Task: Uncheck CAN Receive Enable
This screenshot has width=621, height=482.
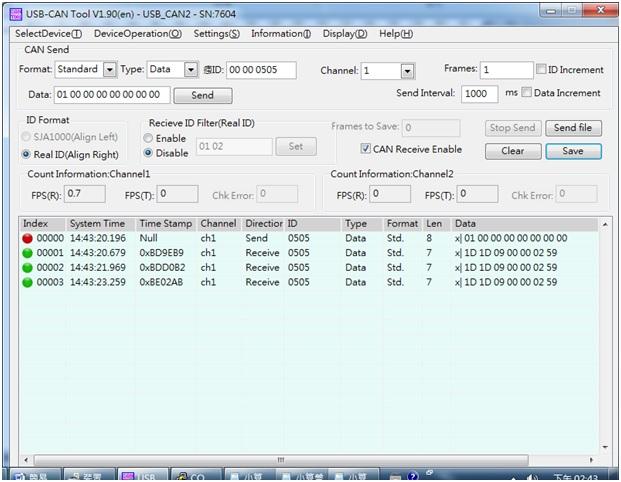Action: (366, 149)
